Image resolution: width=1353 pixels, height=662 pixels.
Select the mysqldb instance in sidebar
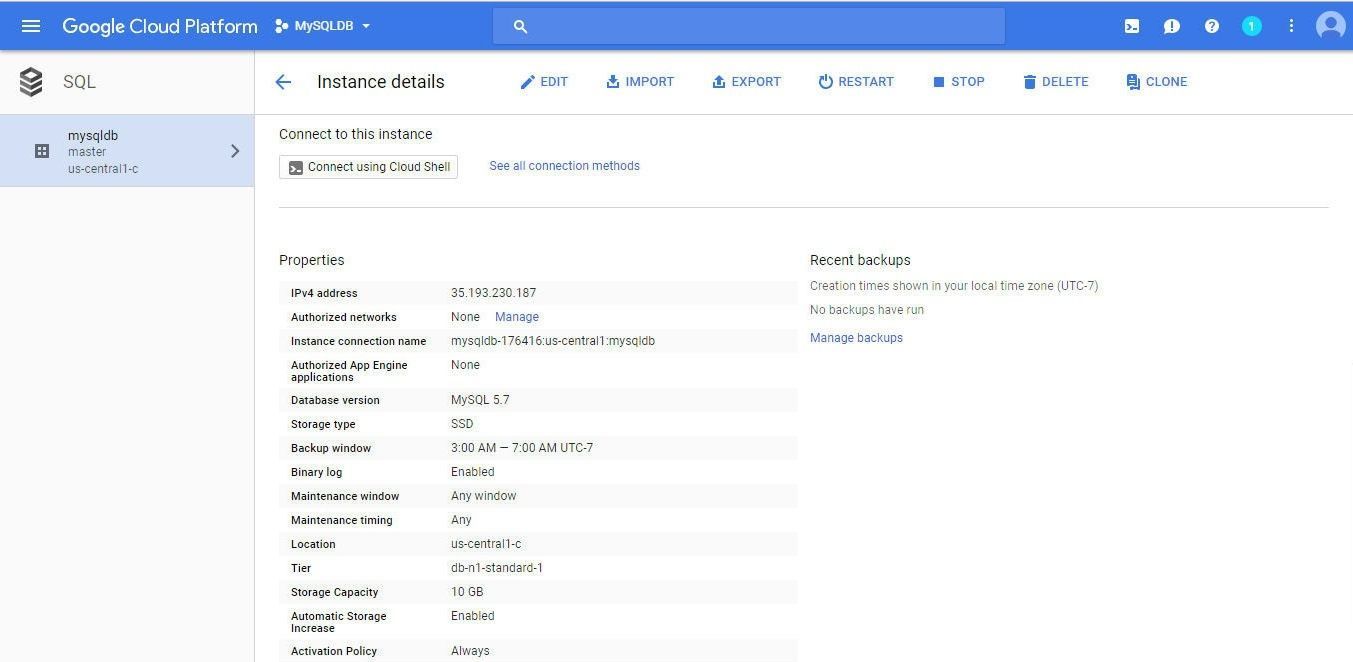click(127, 151)
